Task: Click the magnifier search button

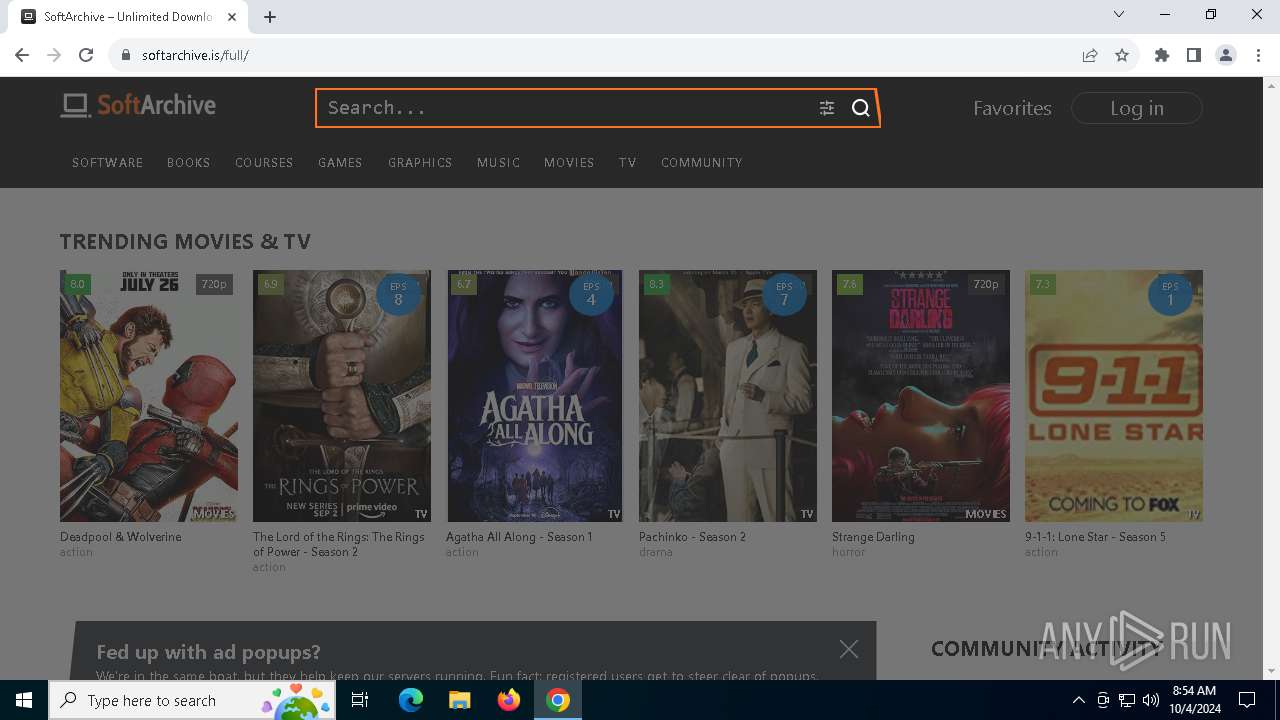Action: click(861, 108)
